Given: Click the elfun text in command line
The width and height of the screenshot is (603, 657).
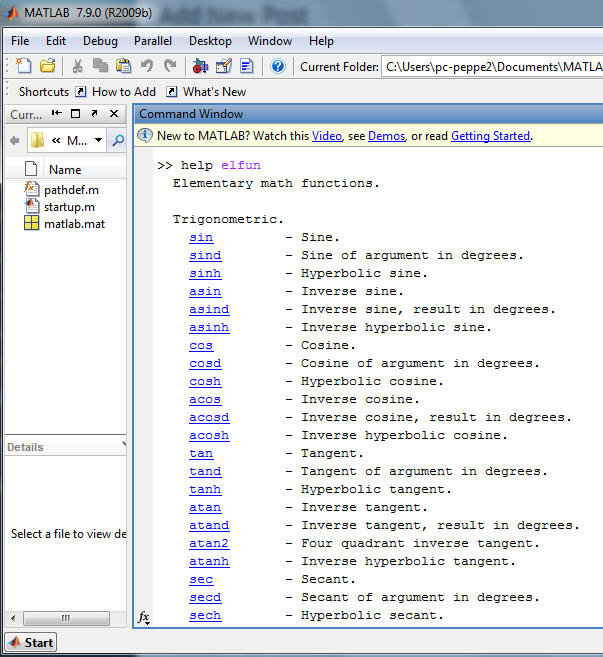Looking at the screenshot, I should [x=241, y=166].
